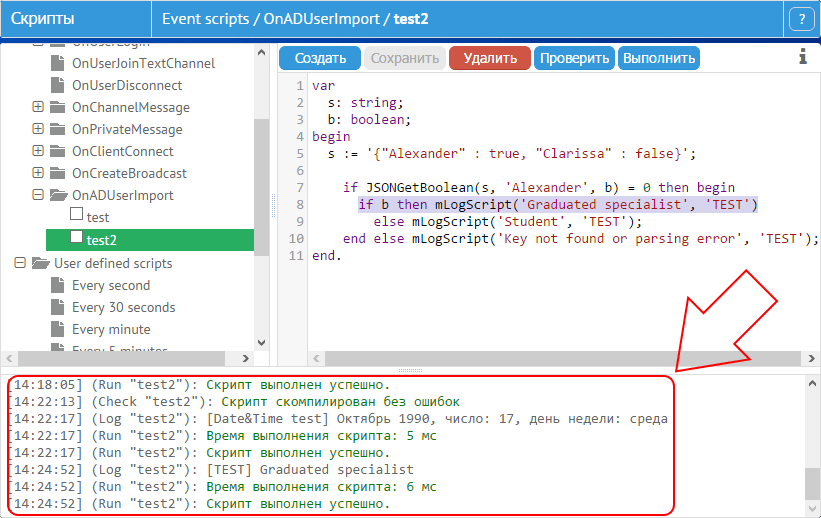Viewport: 821px width, 518px height.
Task: Click the OnADUserImport open folder icon
Action: pyautogui.click(x=58, y=195)
